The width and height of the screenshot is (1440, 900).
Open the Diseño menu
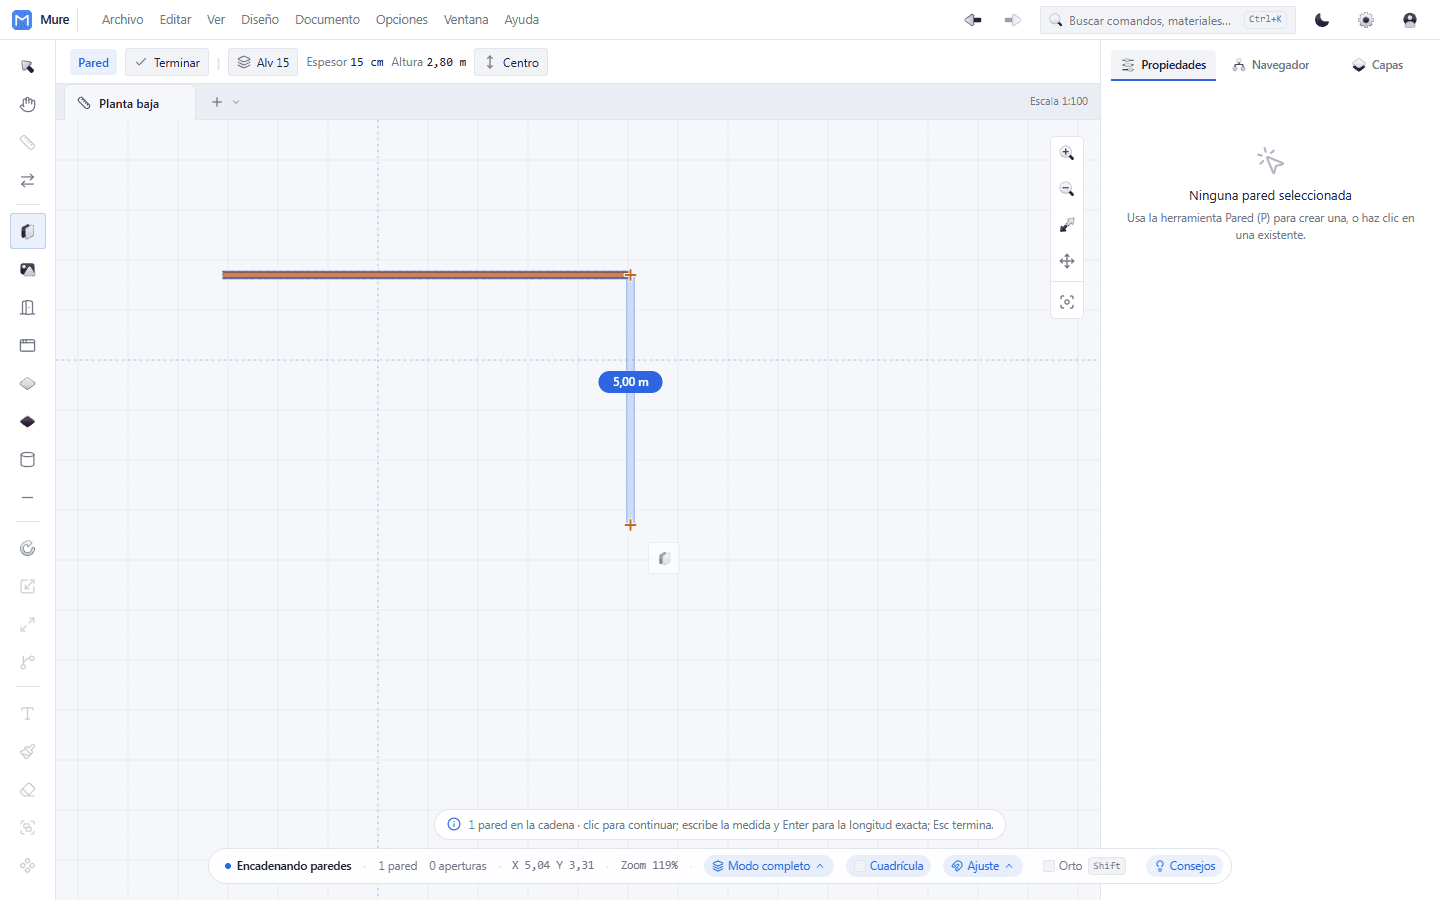[260, 20]
